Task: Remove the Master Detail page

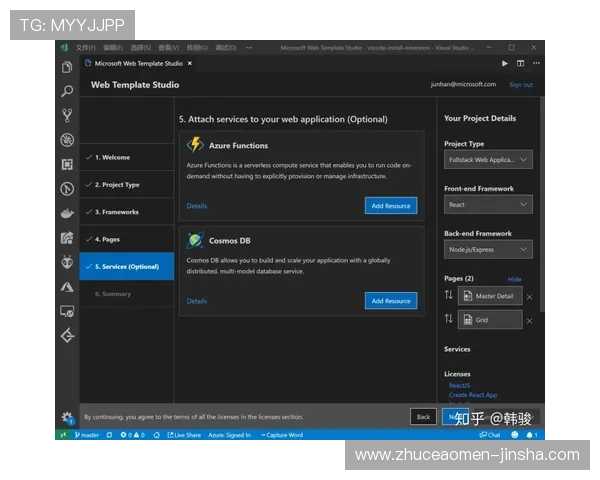Action: 529,297
